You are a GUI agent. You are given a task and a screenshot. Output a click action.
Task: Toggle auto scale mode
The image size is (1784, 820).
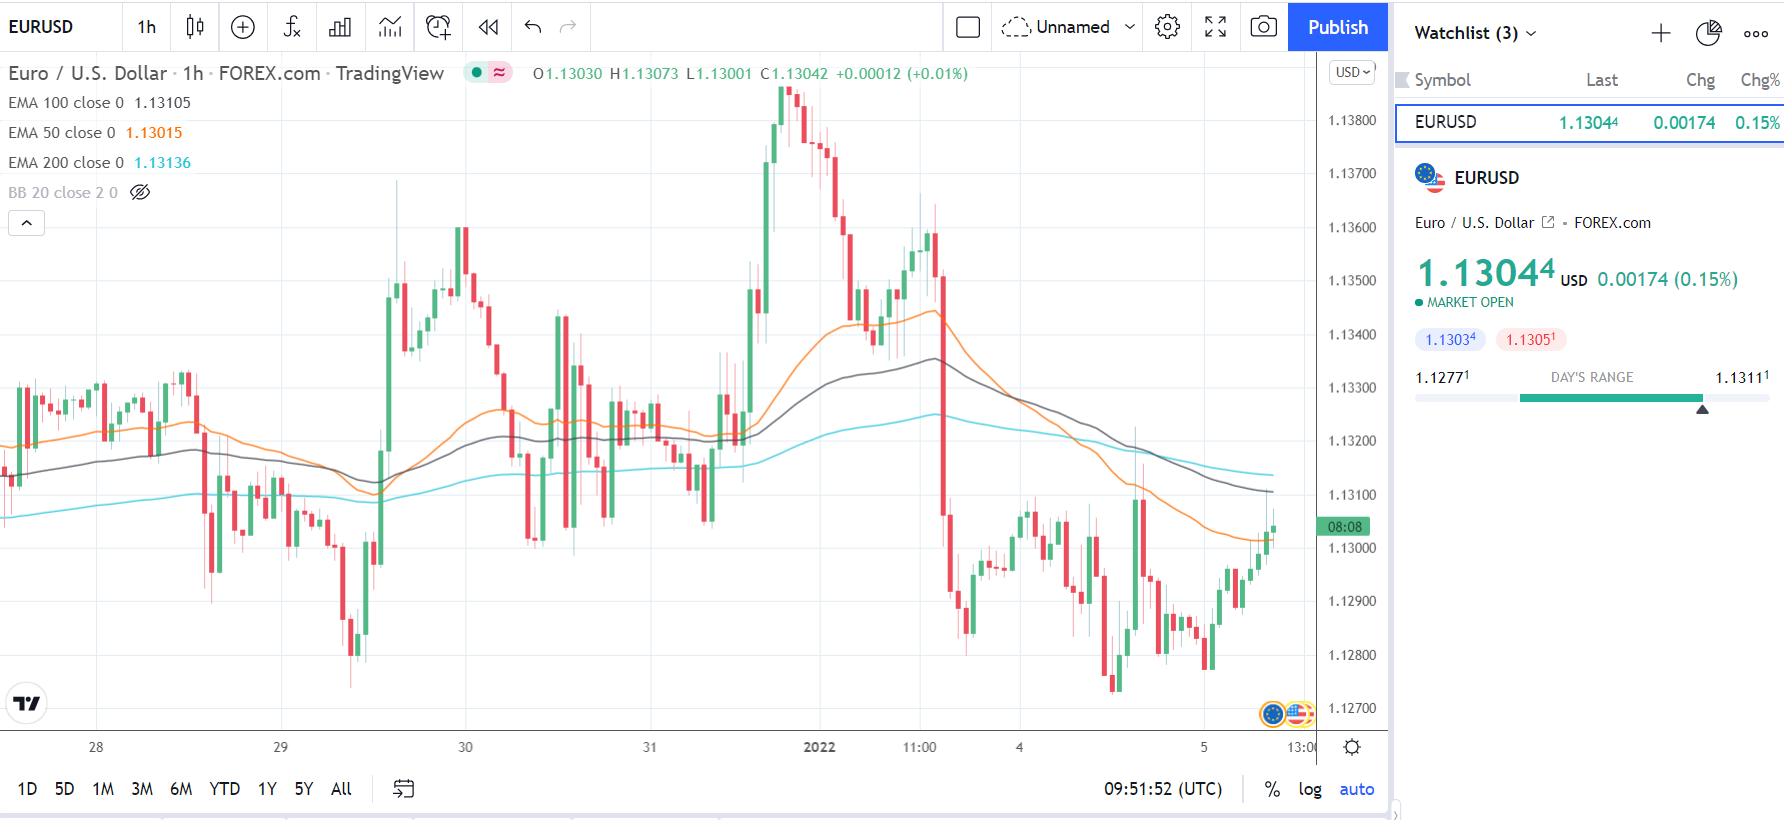click(x=1357, y=789)
